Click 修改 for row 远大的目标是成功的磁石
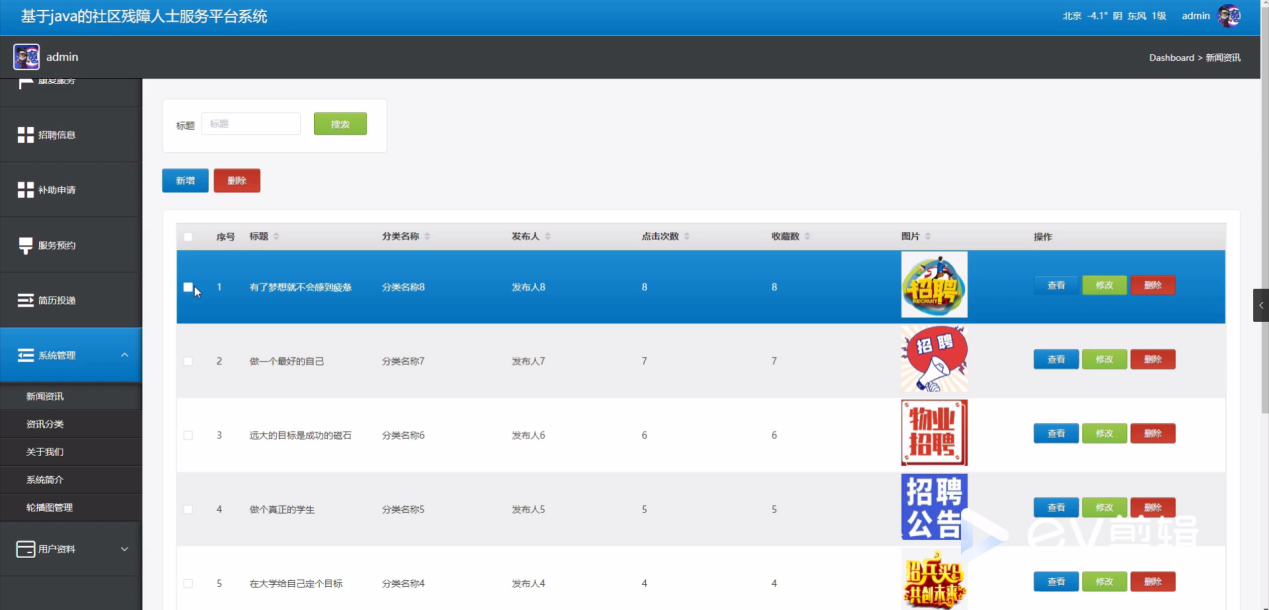Viewport: 1269px width, 610px height. [1104, 433]
